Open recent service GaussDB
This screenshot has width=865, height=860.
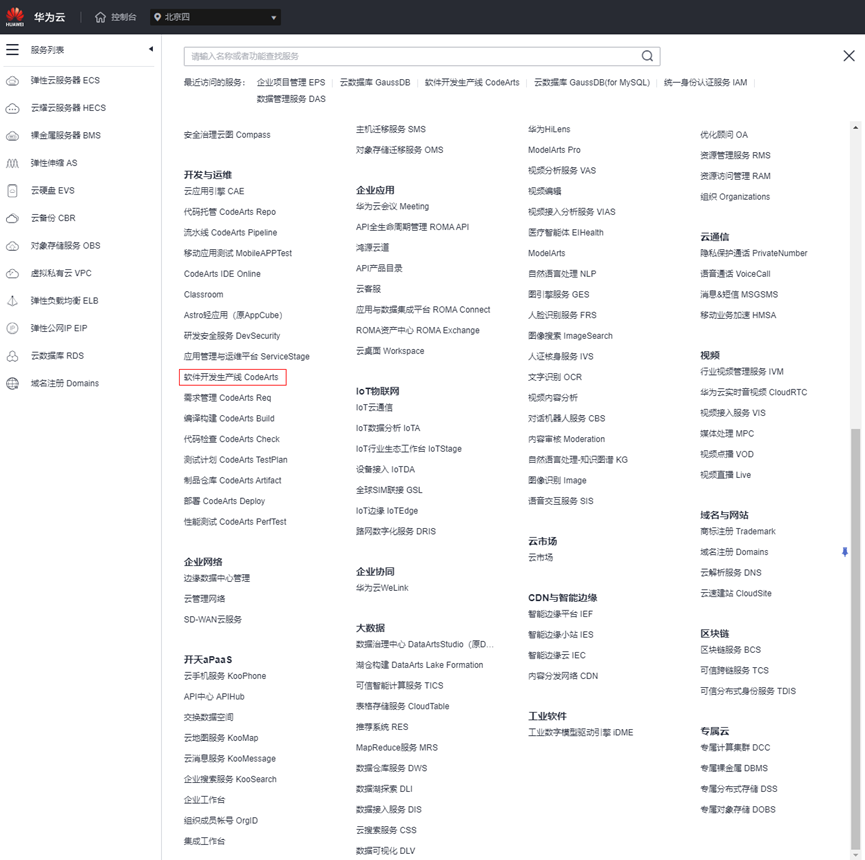pos(375,82)
